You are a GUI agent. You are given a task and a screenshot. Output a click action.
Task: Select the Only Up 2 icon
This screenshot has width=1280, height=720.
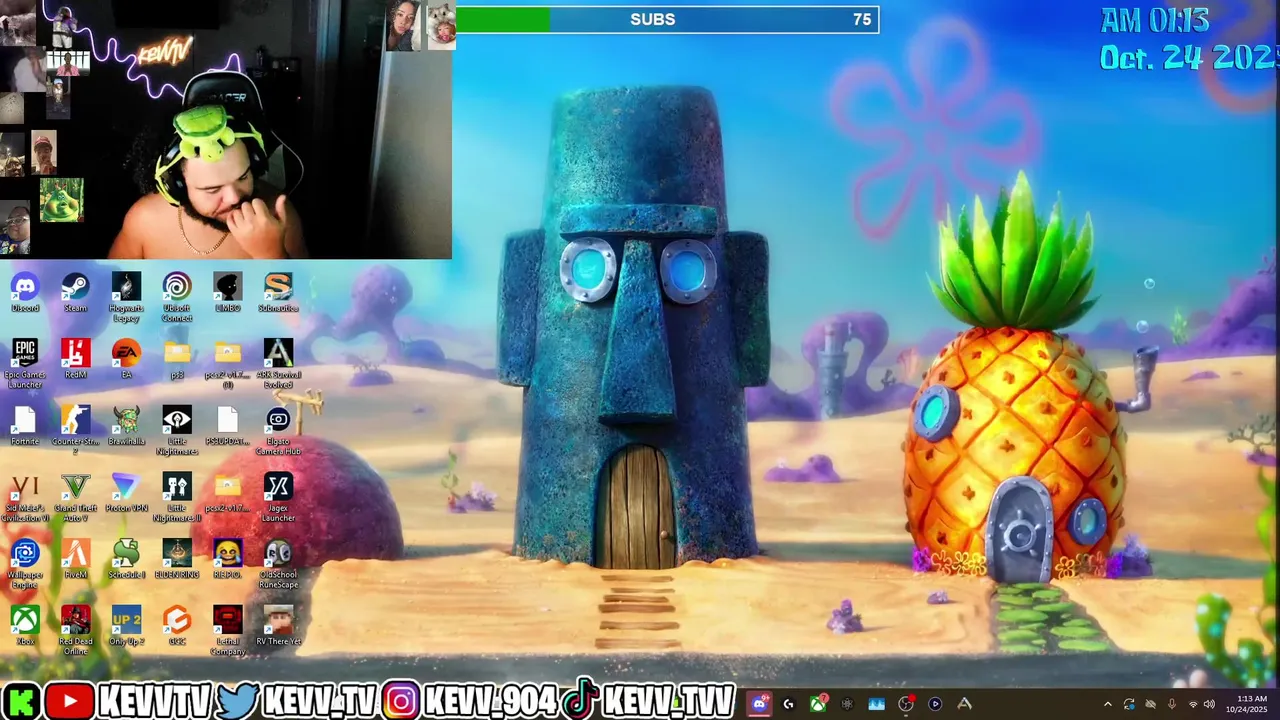point(126,626)
